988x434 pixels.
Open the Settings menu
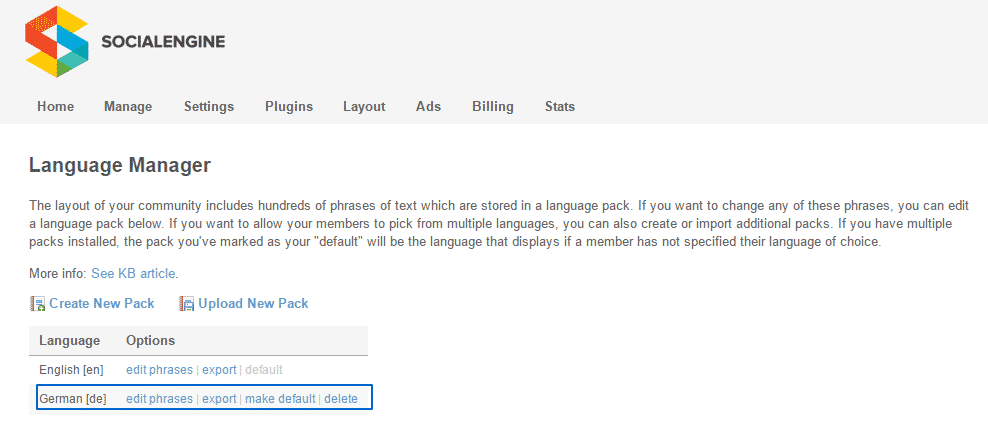(x=208, y=106)
